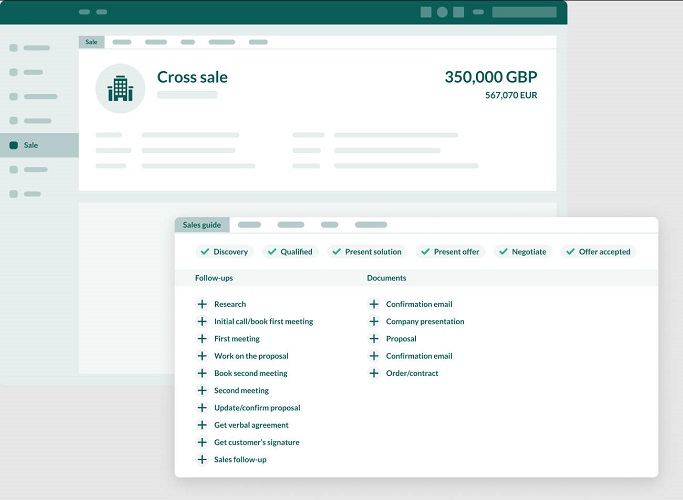Image resolution: width=683 pixels, height=500 pixels.
Task: Switch to the Sale tab at top
Action: (x=91, y=42)
